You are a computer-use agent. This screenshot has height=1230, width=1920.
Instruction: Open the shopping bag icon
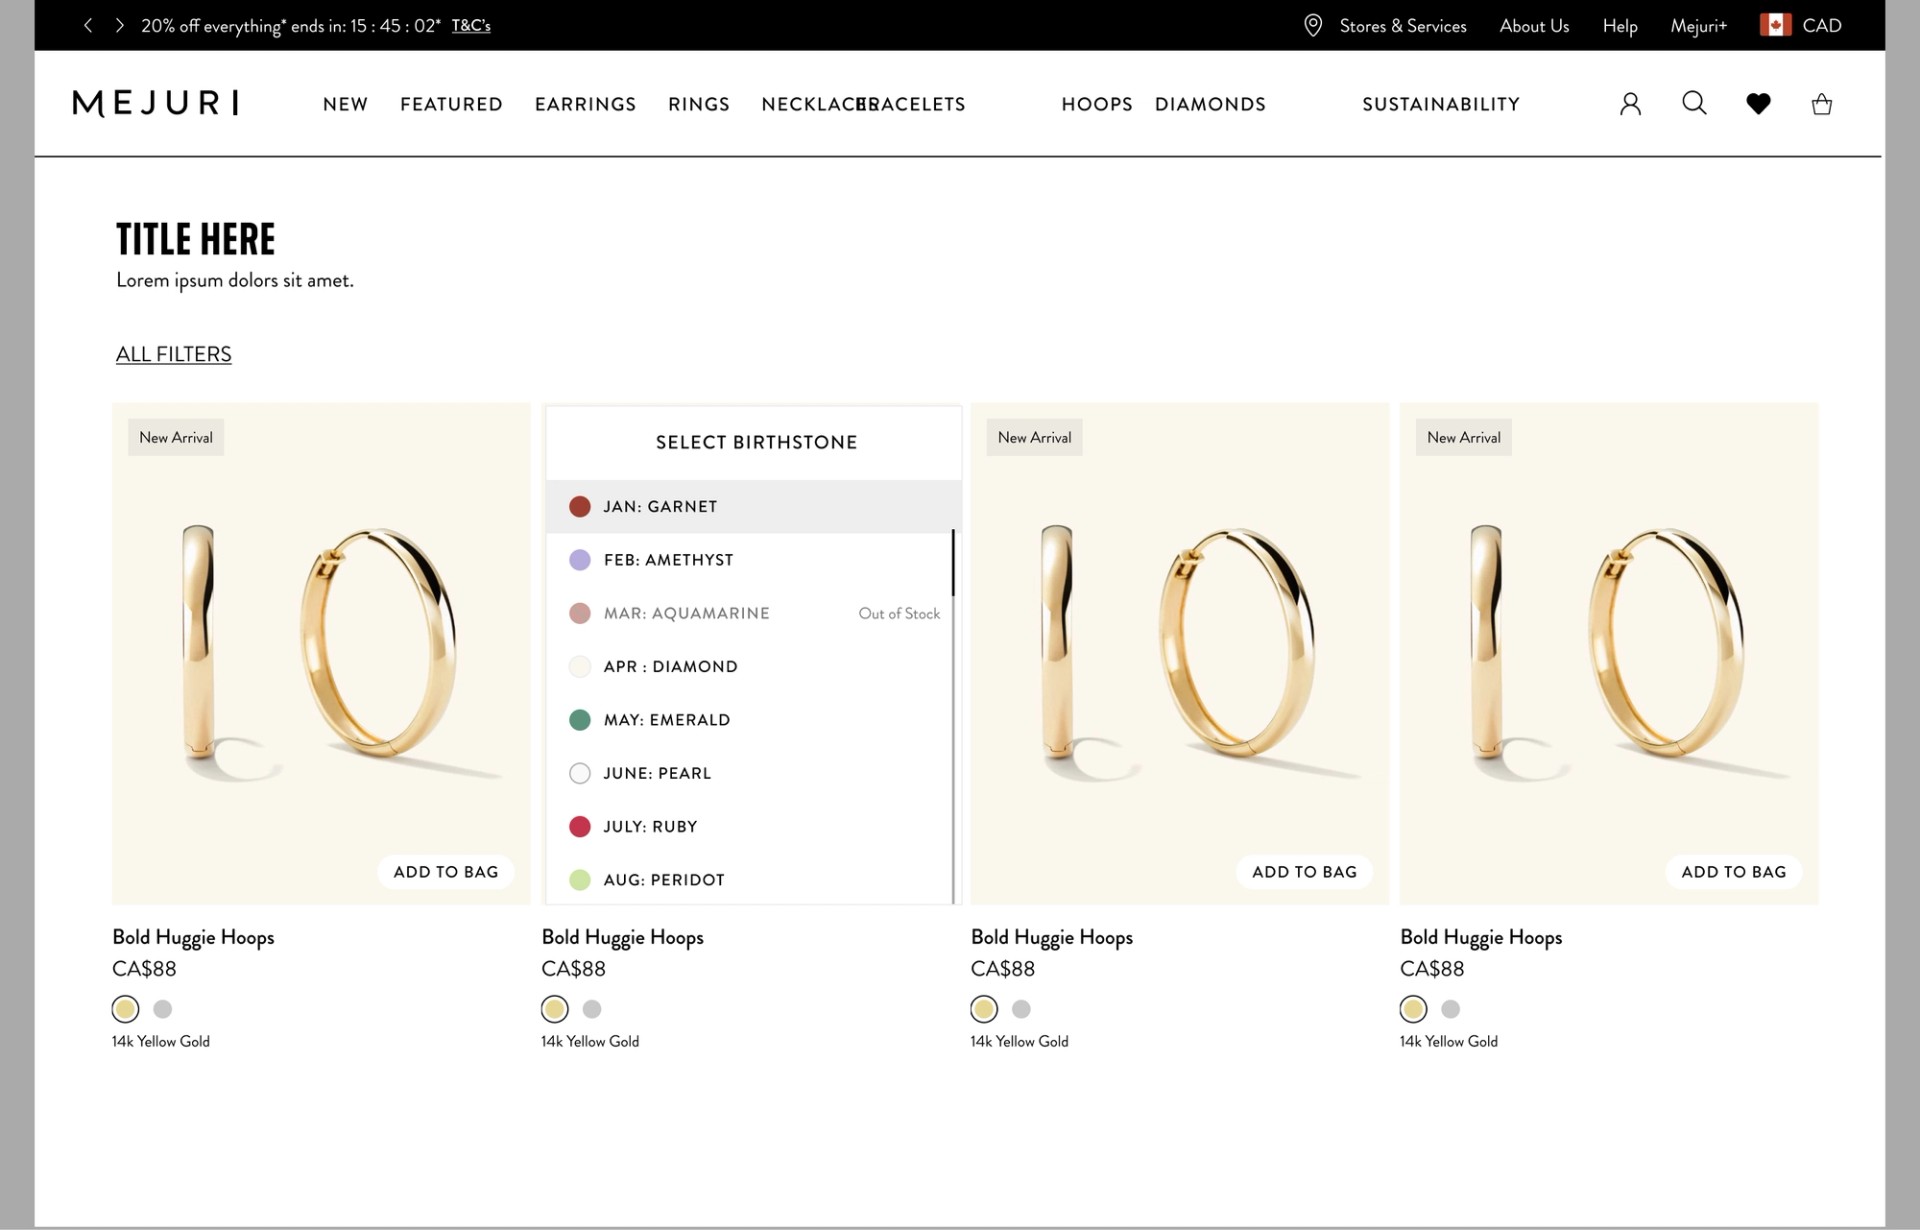[x=1821, y=104]
